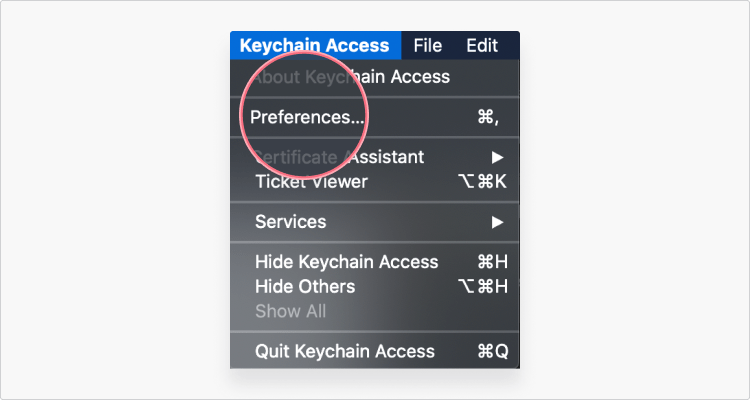Open the File menu
This screenshot has height=400, width=750.
(428, 45)
